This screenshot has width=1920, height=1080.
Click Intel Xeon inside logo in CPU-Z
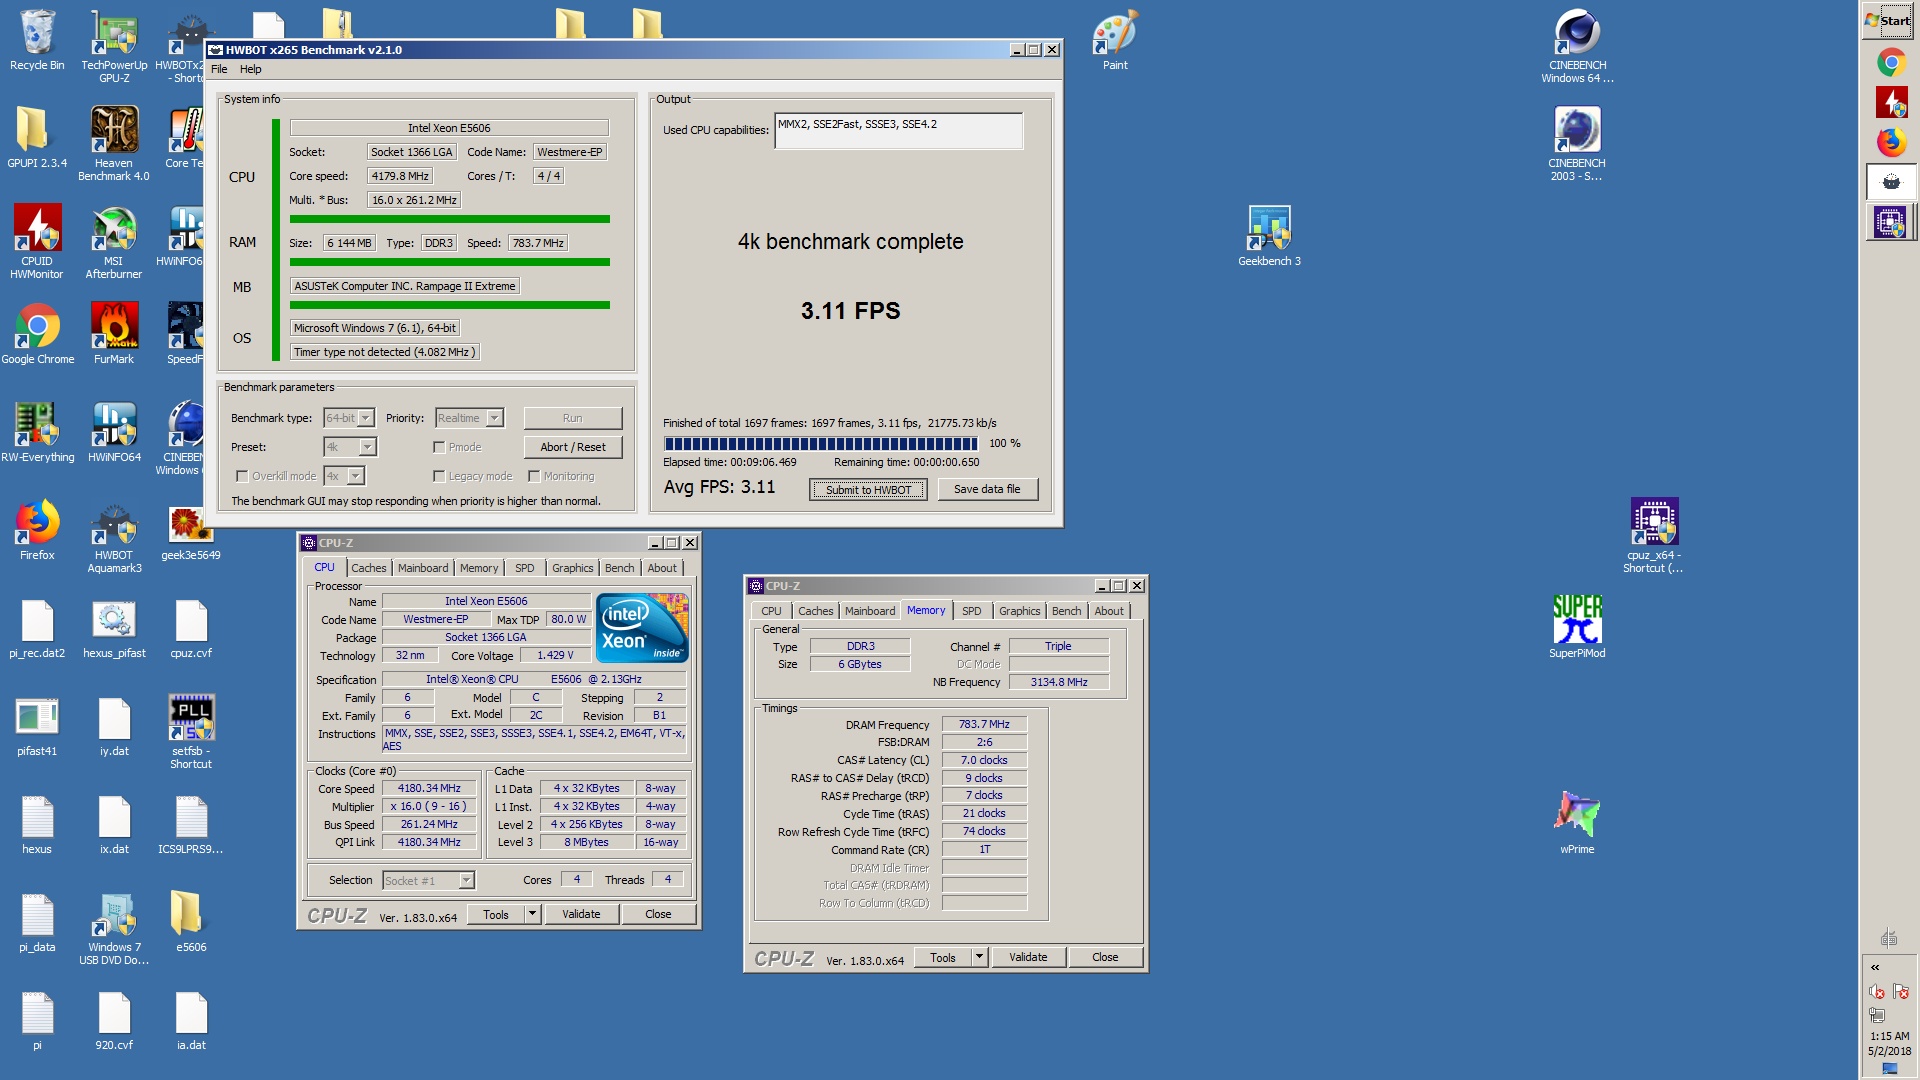641,628
